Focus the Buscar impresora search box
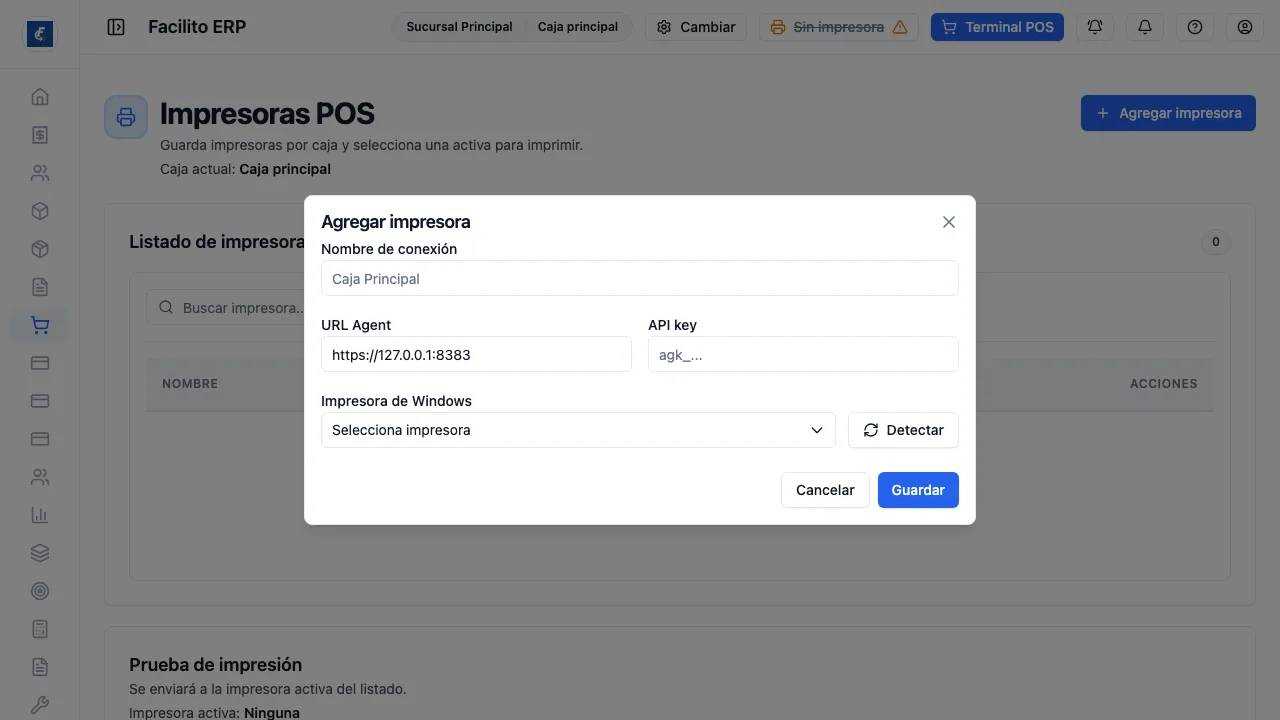1280x720 pixels. pos(226,308)
